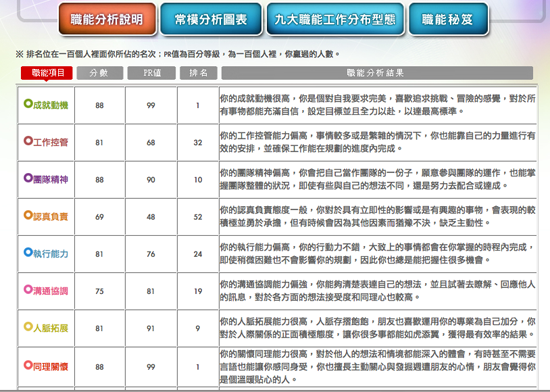The image size is (550, 392).
Task: Select the 認真負責 label
Action: [x=51, y=217]
